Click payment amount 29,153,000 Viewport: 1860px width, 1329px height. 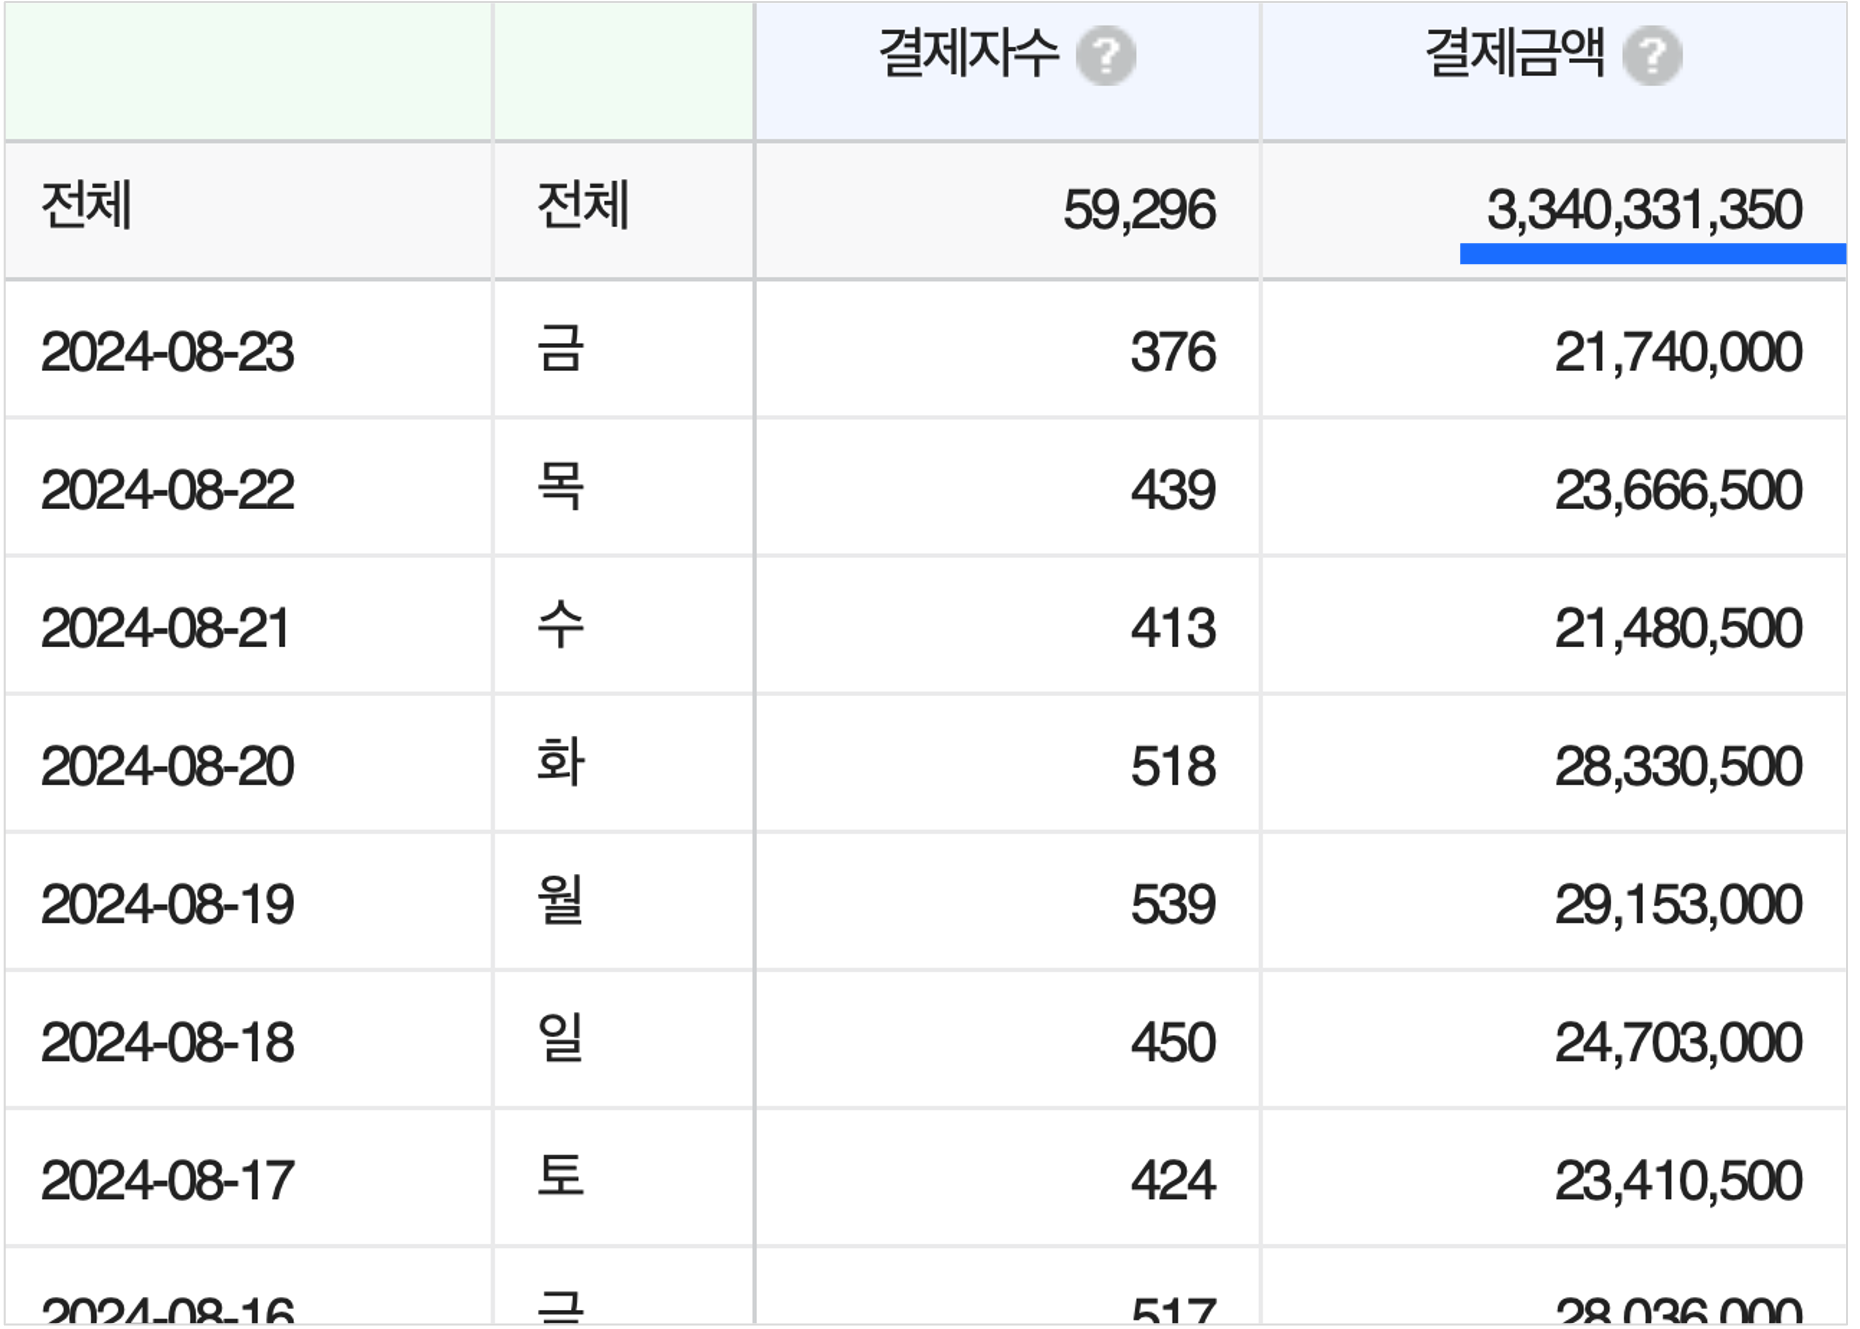[x=1677, y=904]
